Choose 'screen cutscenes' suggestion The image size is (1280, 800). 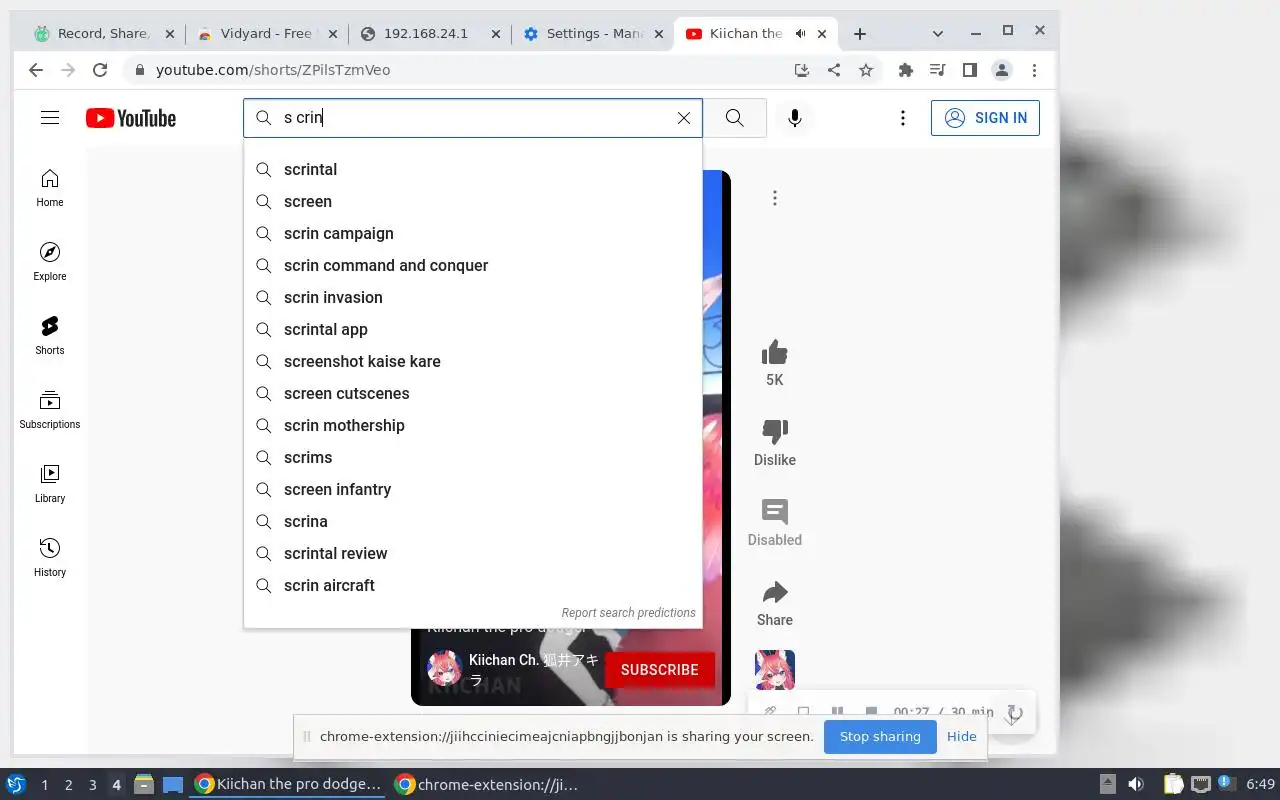click(473, 394)
